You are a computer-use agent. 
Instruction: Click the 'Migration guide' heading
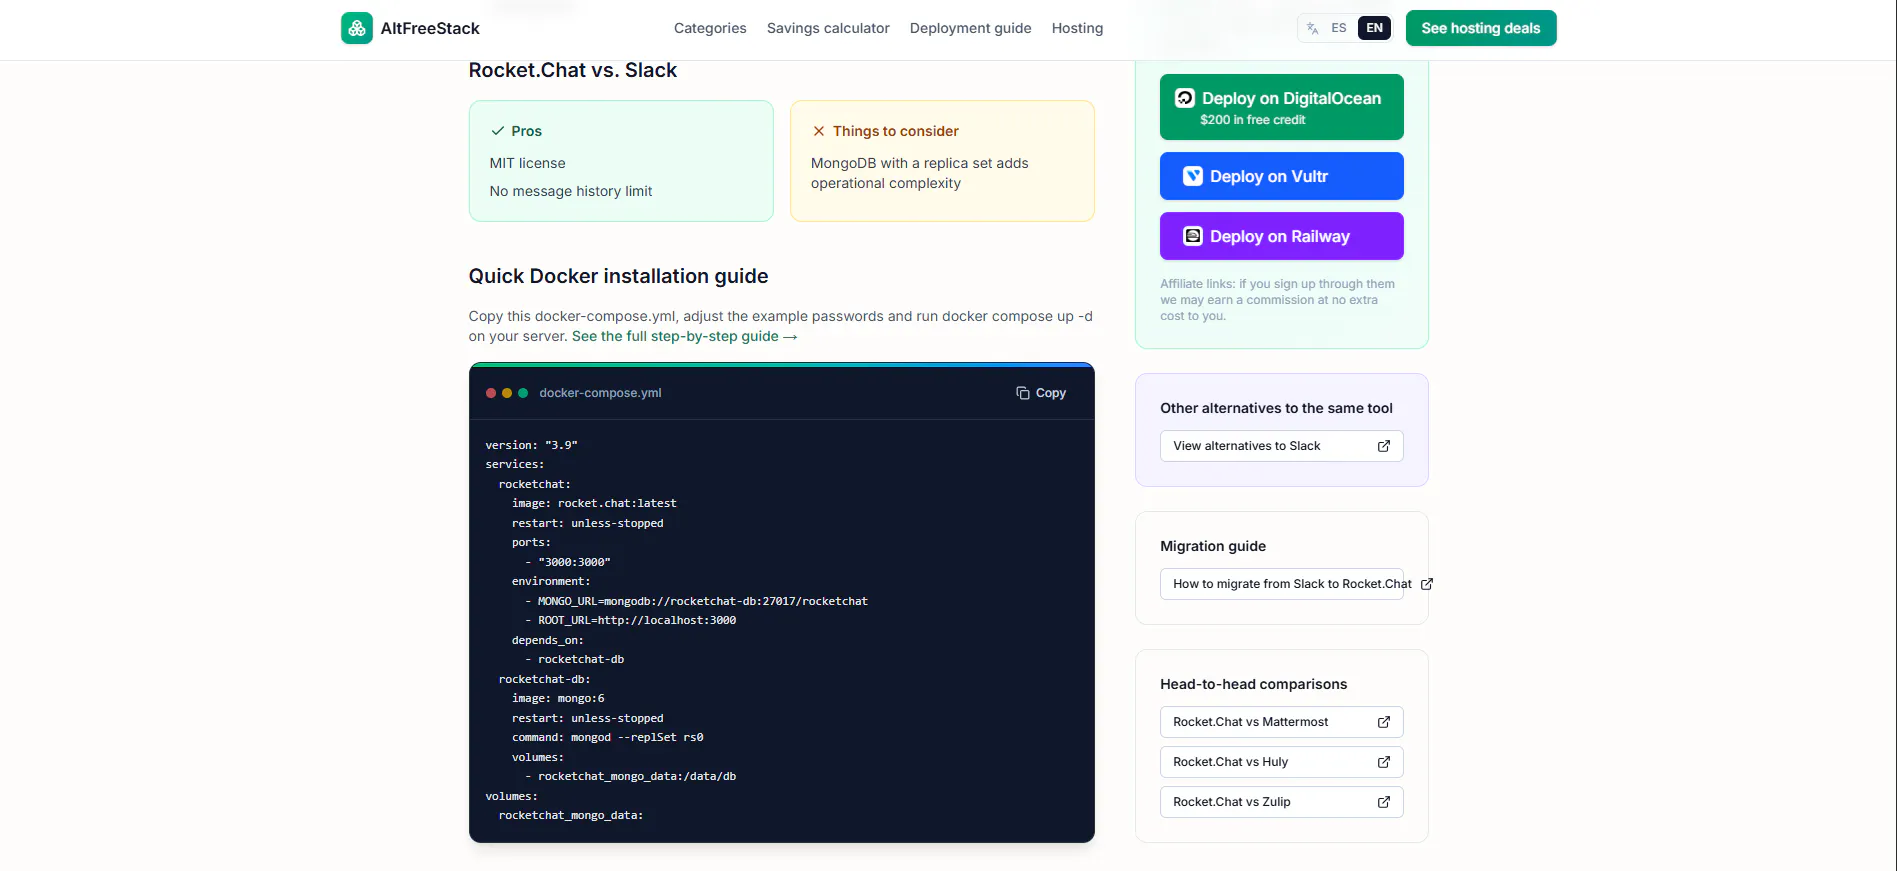pyautogui.click(x=1213, y=546)
